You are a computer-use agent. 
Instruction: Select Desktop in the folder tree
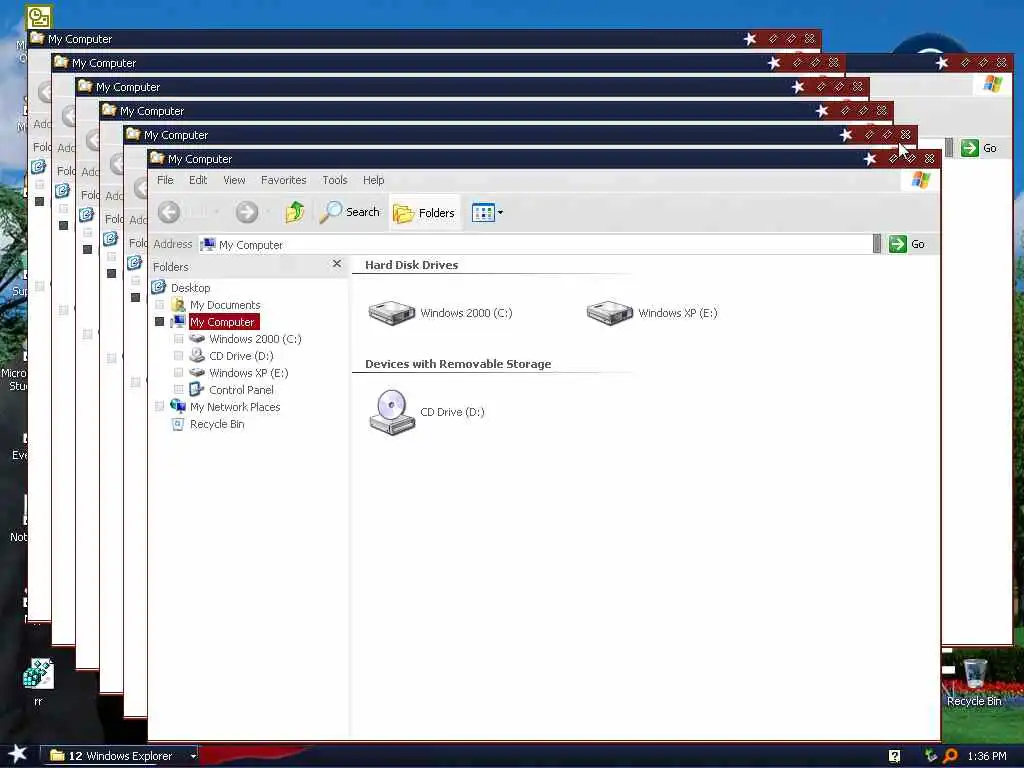click(x=190, y=287)
